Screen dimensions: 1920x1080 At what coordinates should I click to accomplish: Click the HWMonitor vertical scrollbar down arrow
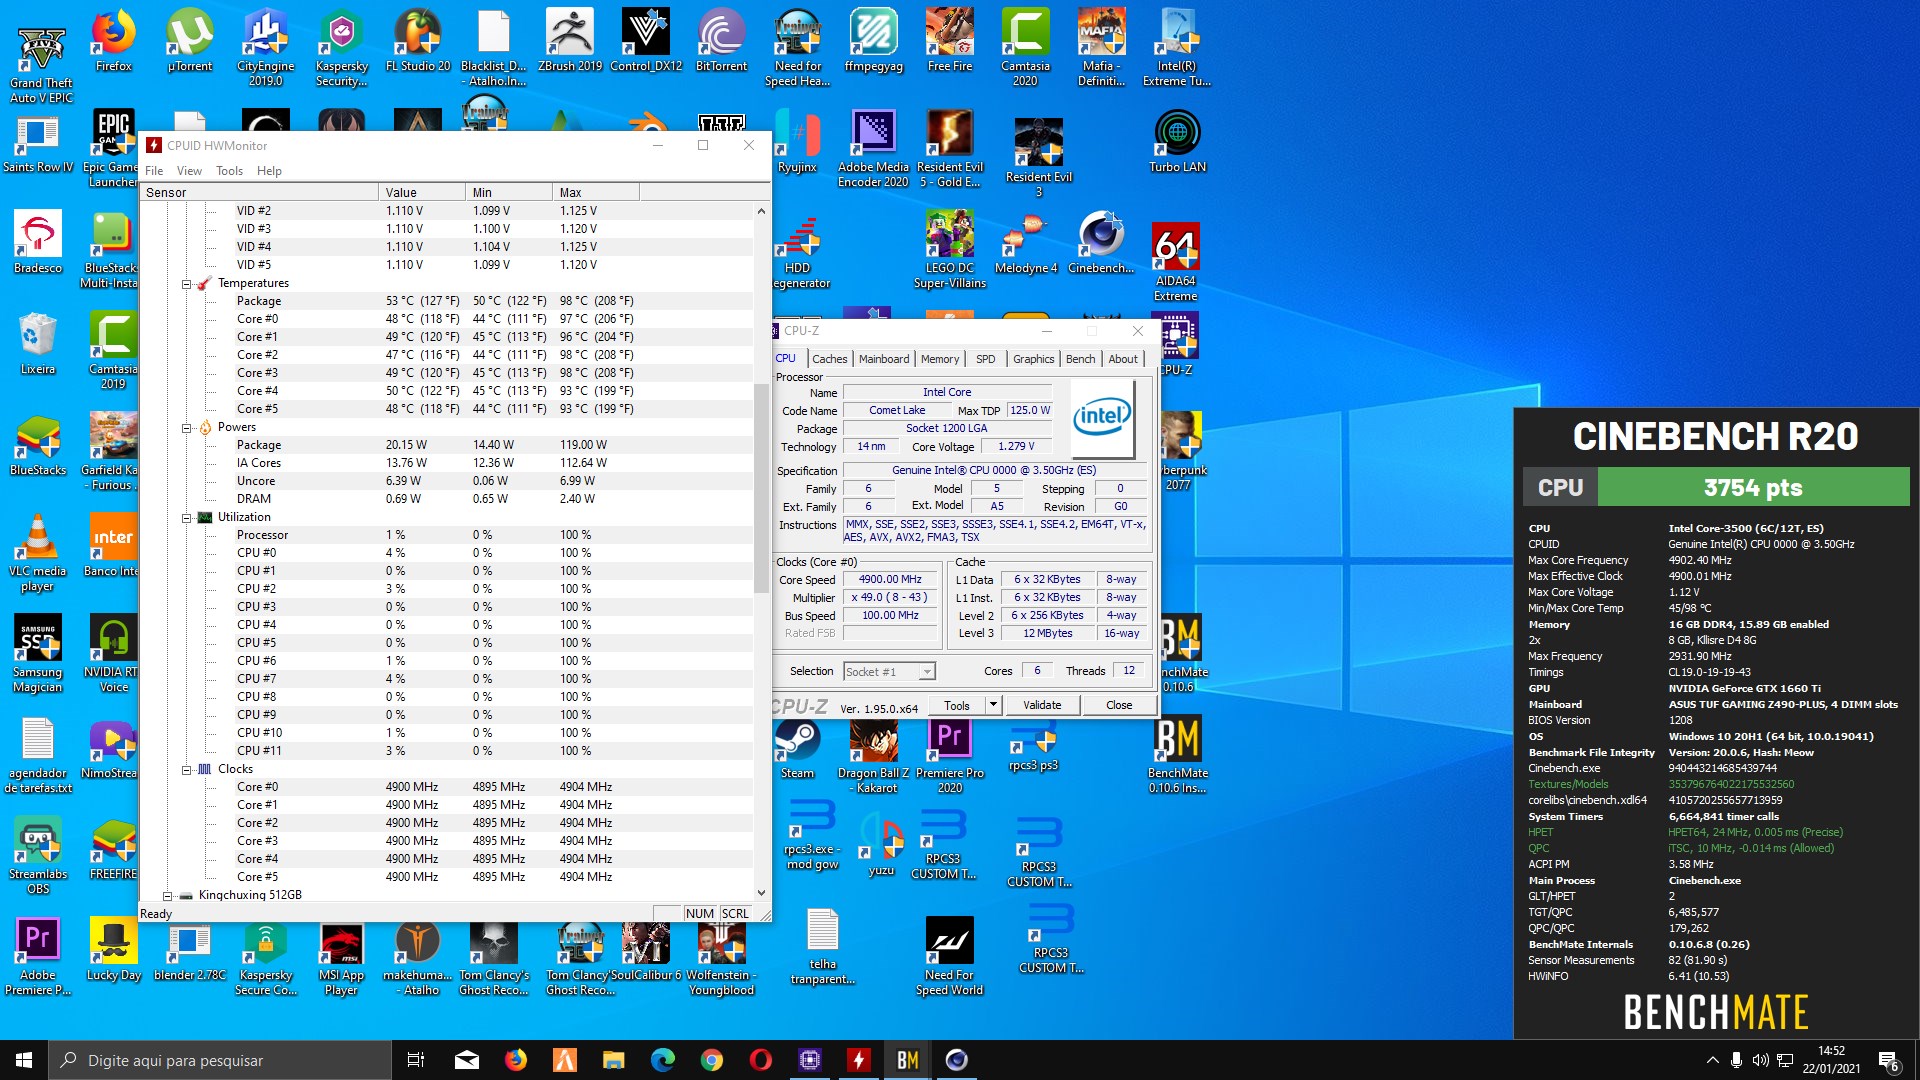(761, 893)
